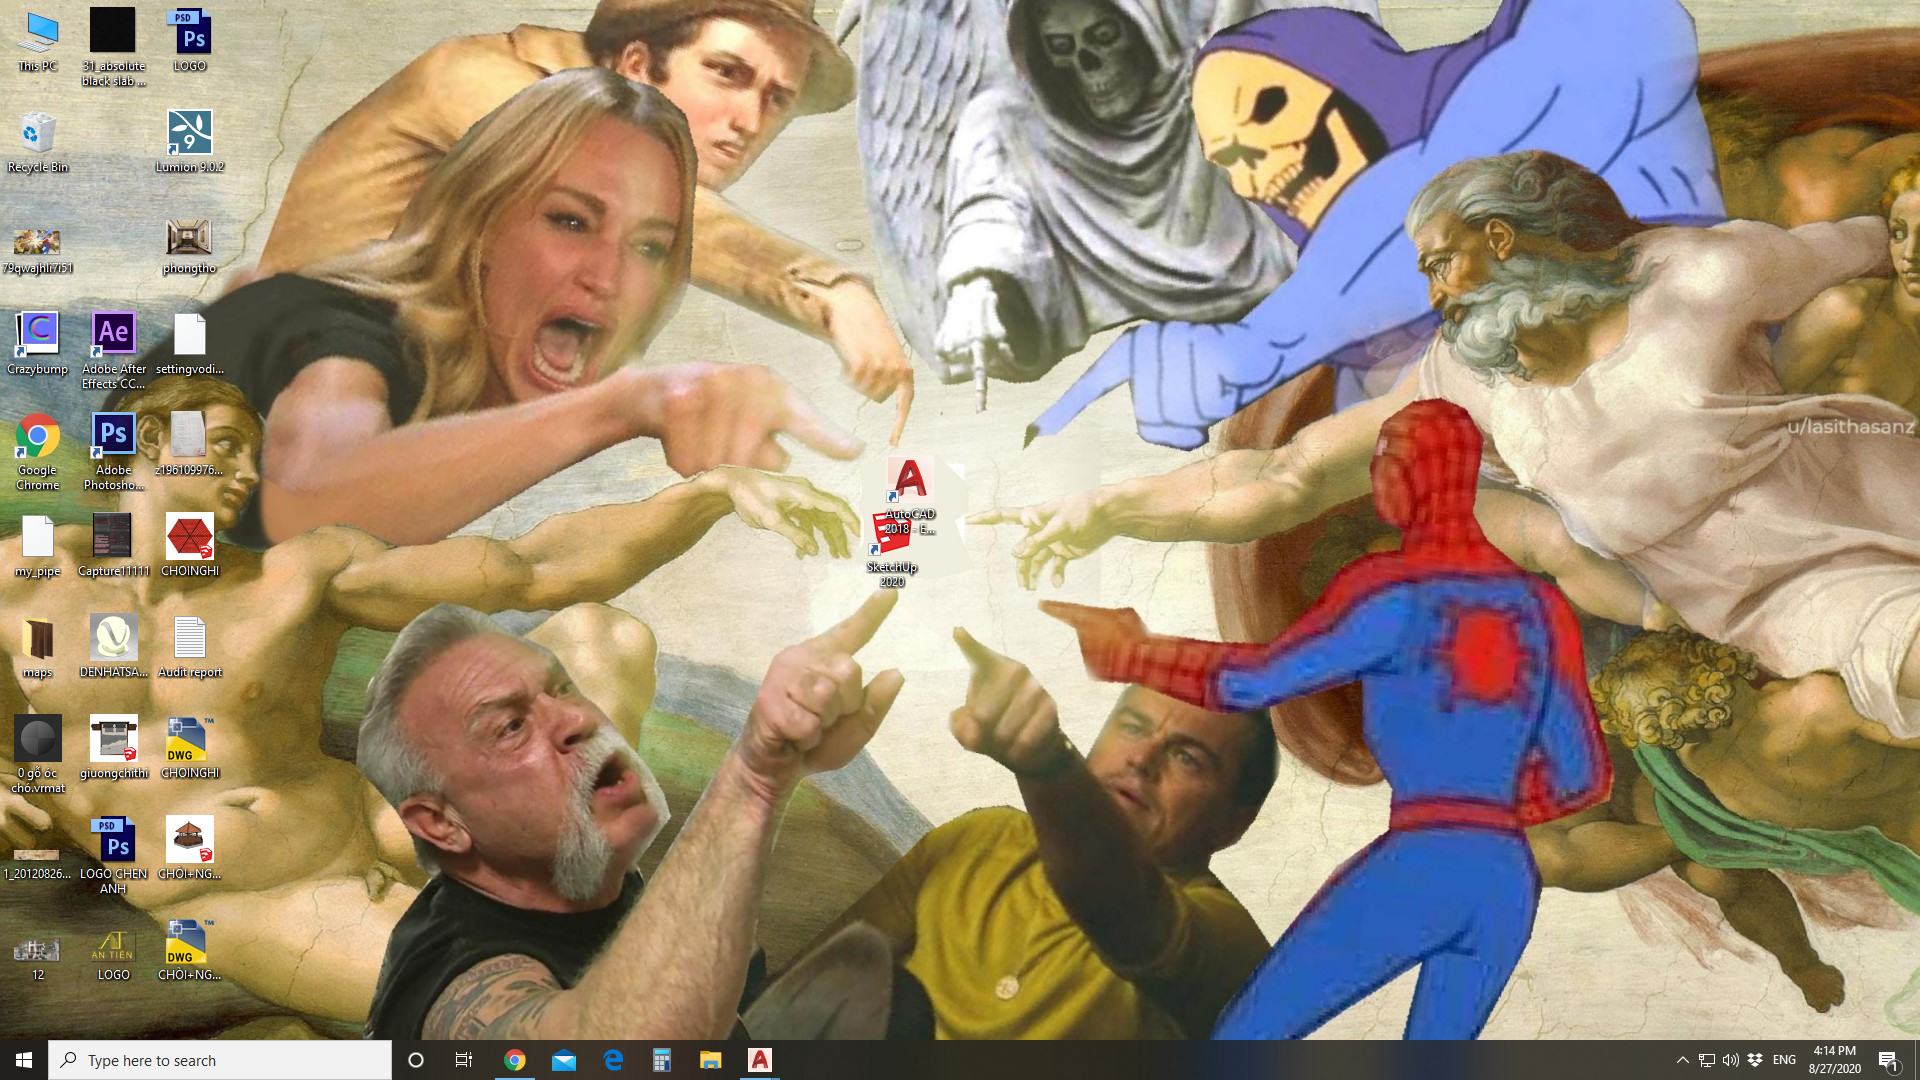1920x1080 pixels.
Task: Select the Audit report document
Action: 190,647
